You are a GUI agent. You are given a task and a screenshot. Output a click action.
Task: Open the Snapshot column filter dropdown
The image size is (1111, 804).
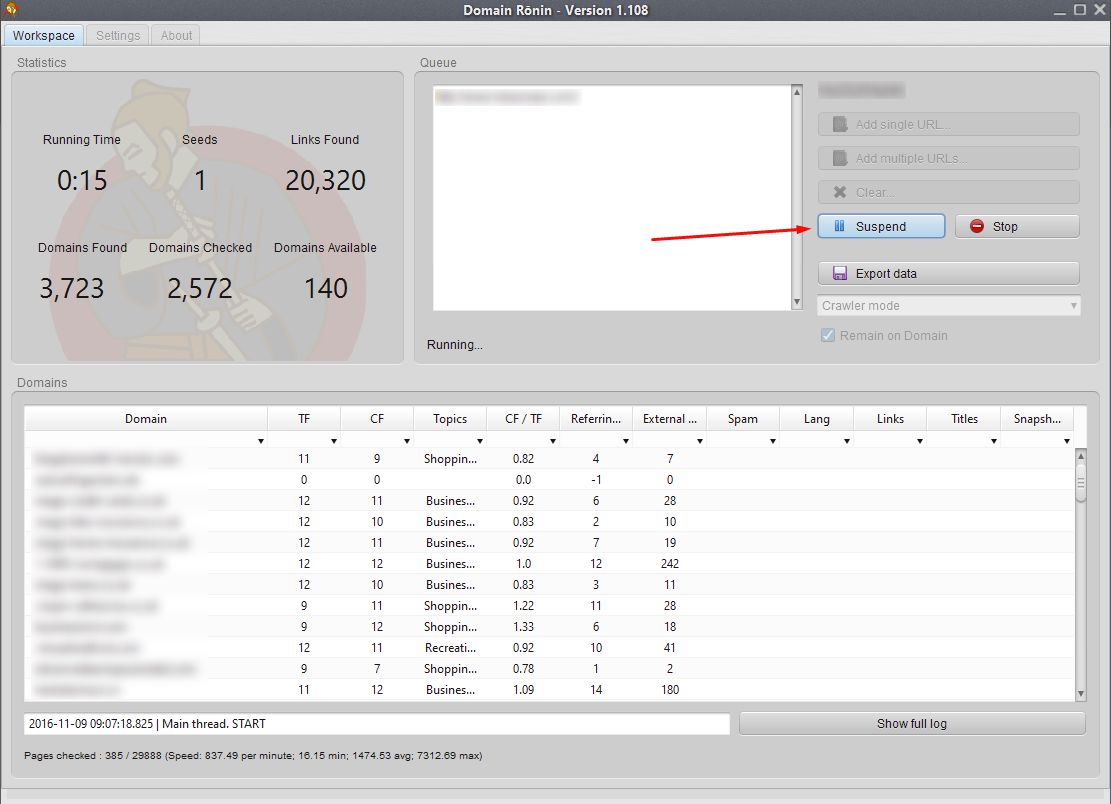(1066, 441)
